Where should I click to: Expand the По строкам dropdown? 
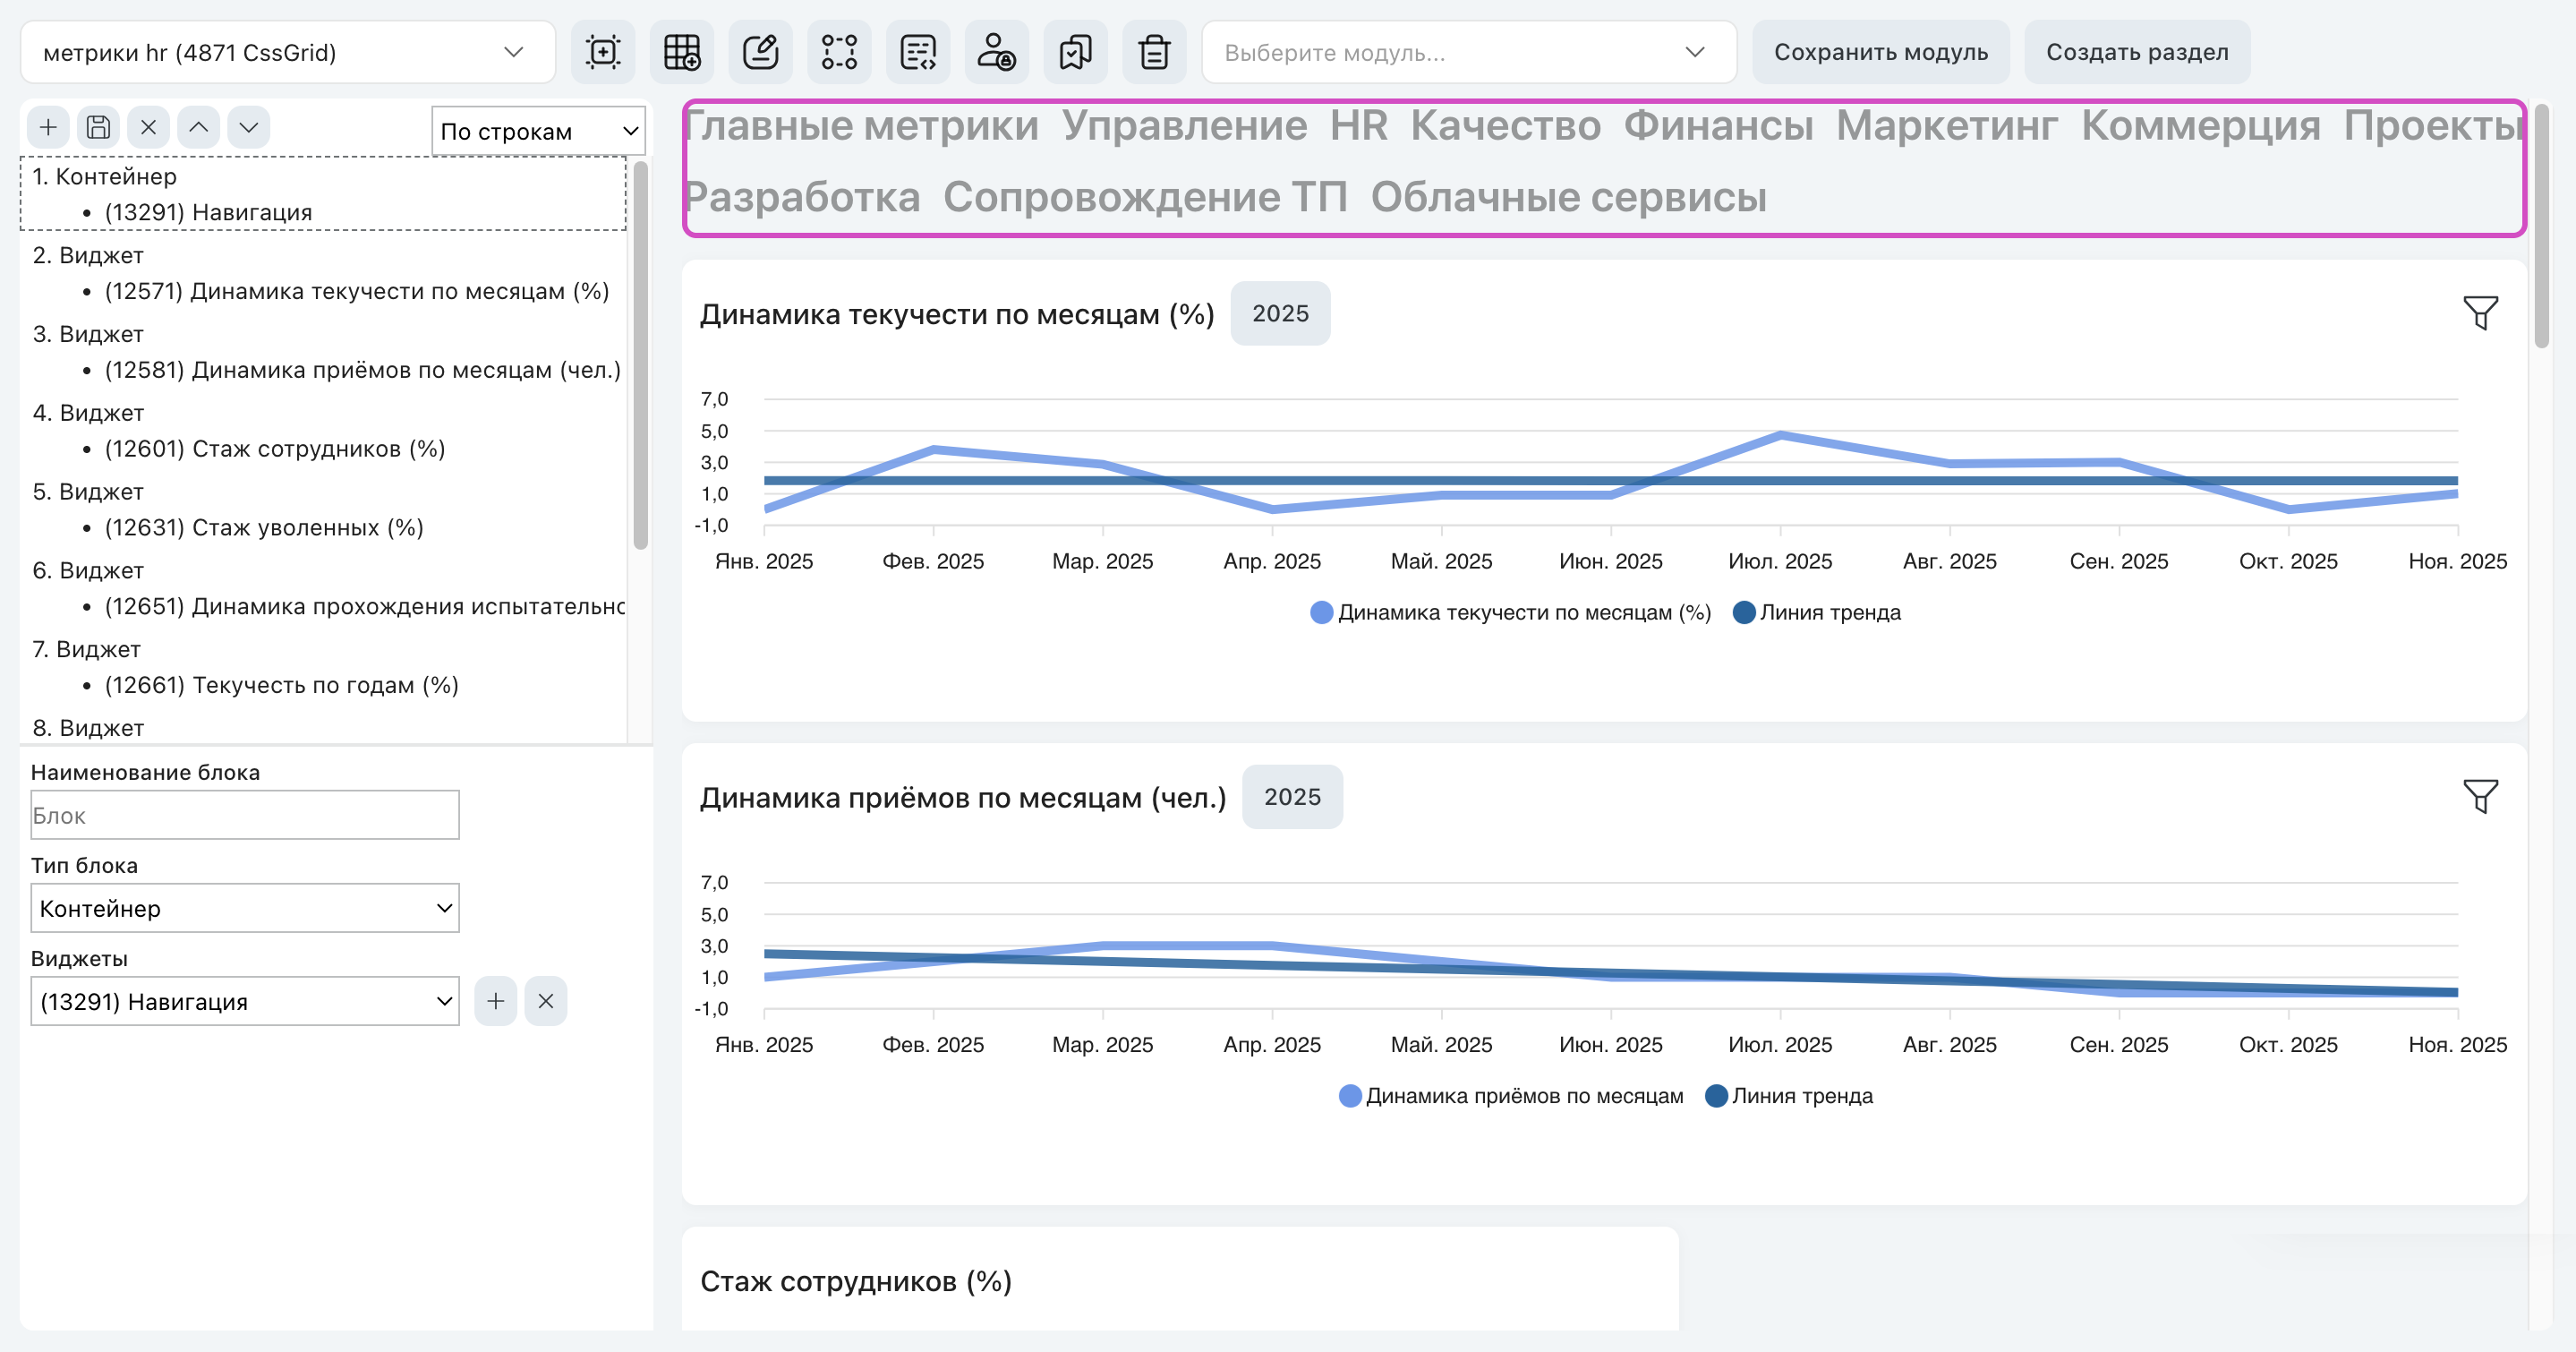tap(538, 131)
